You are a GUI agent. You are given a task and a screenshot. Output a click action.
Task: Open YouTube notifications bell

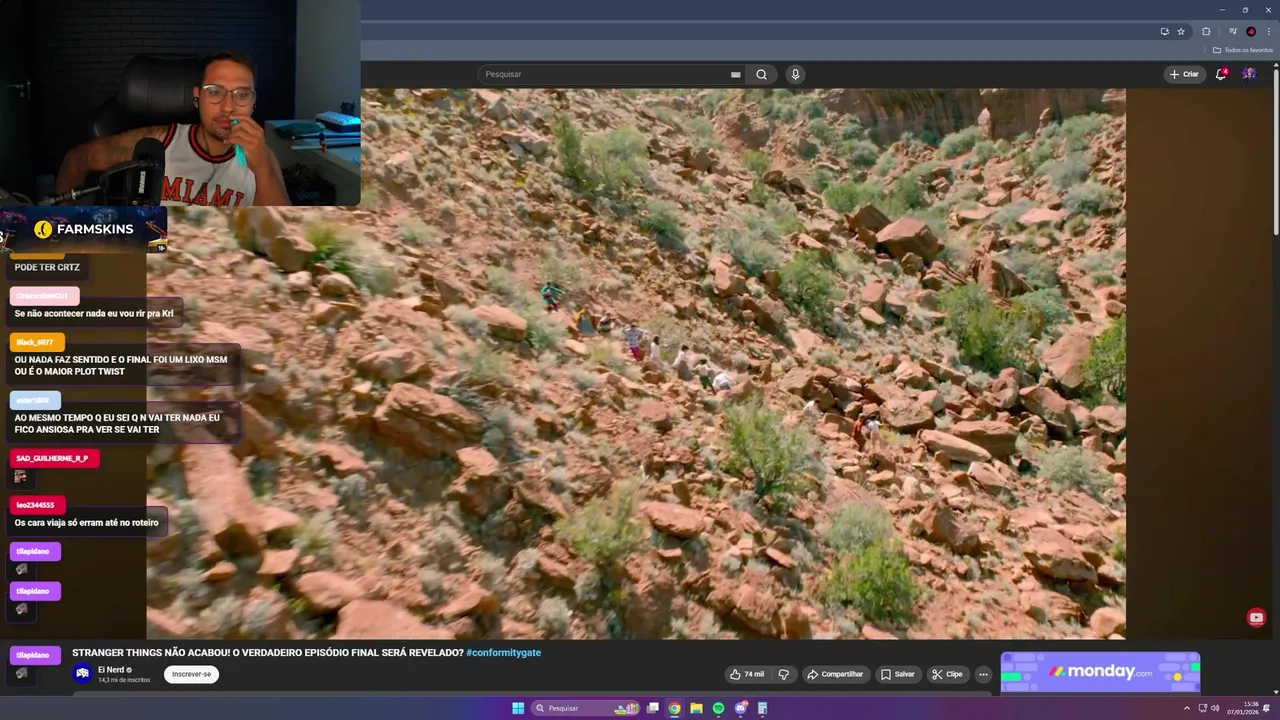pos(1220,74)
